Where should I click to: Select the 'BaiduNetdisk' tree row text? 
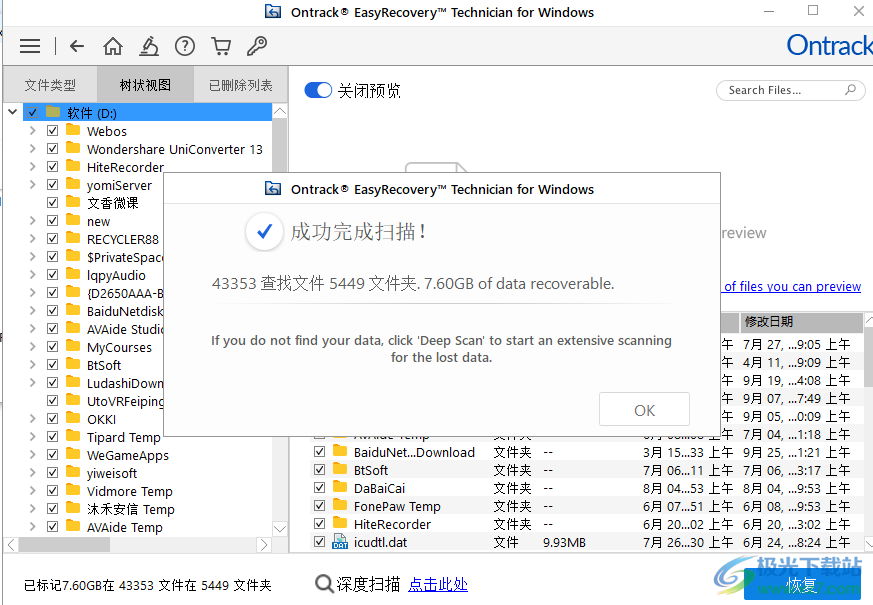[x=125, y=311]
